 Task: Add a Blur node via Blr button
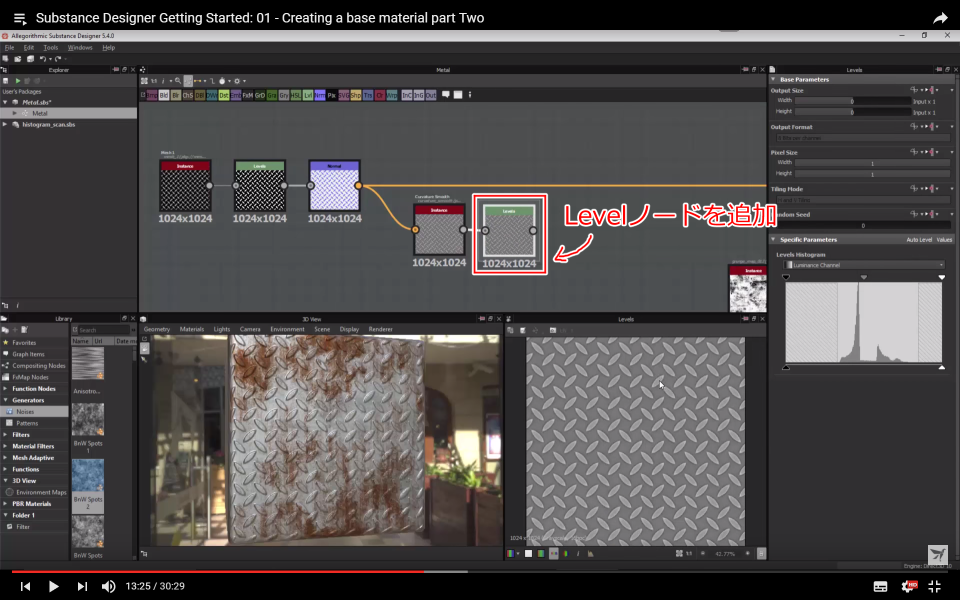coord(176,95)
